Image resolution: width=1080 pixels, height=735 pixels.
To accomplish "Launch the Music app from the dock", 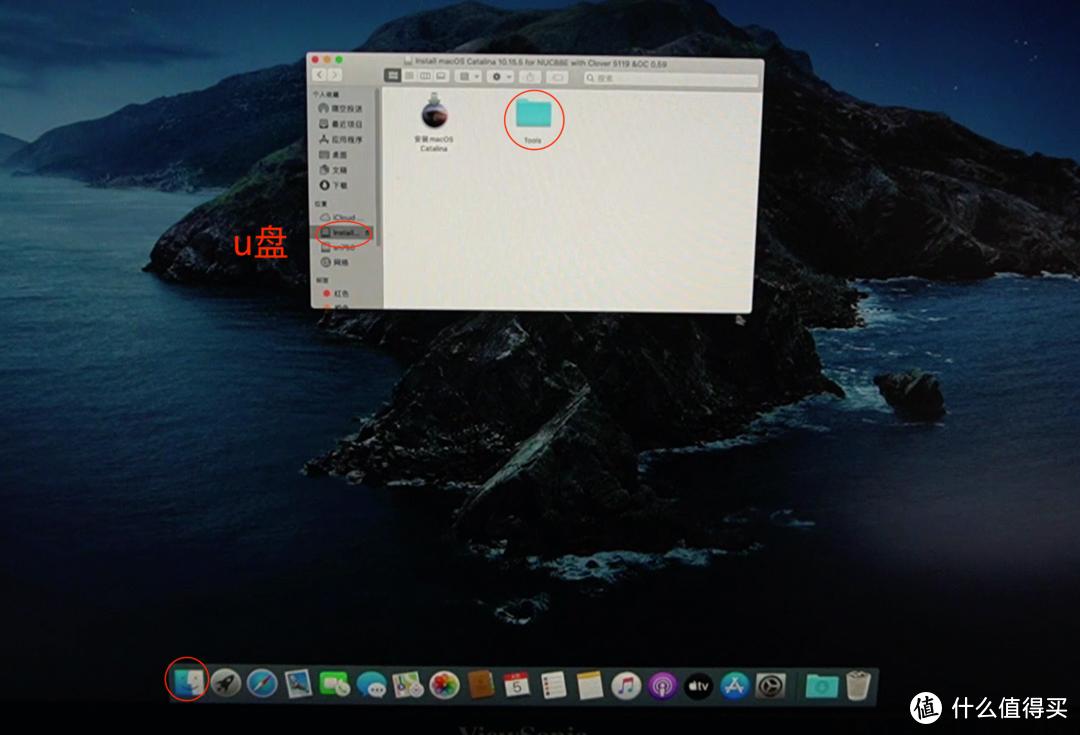I will coord(625,686).
